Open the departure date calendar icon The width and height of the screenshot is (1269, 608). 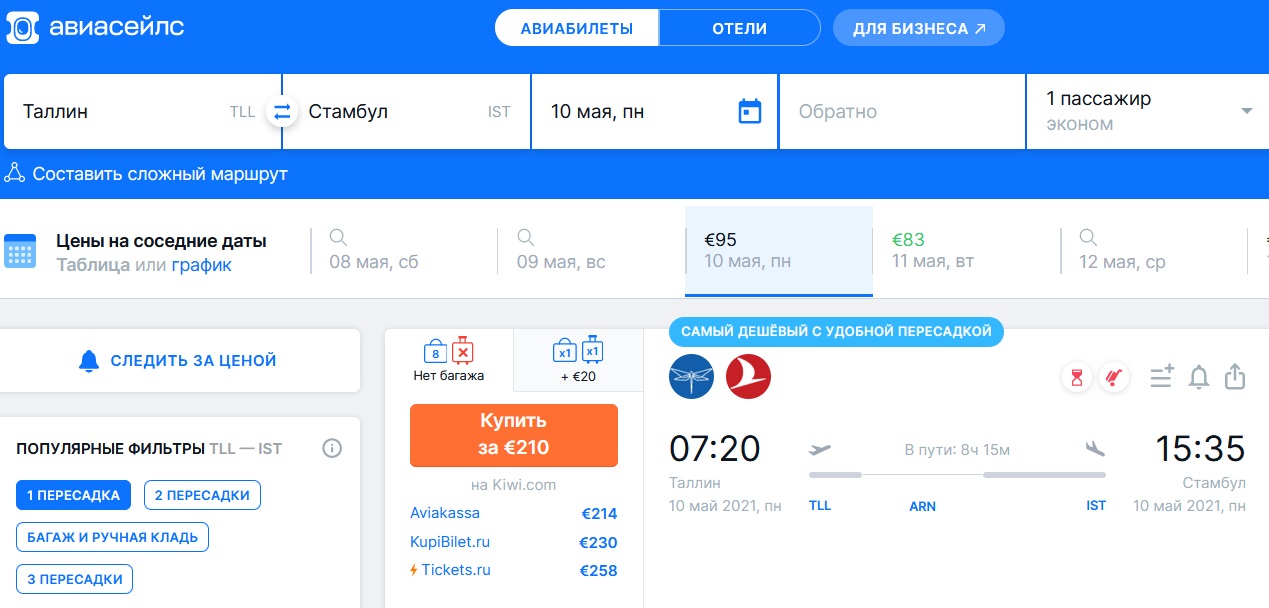click(749, 111)
